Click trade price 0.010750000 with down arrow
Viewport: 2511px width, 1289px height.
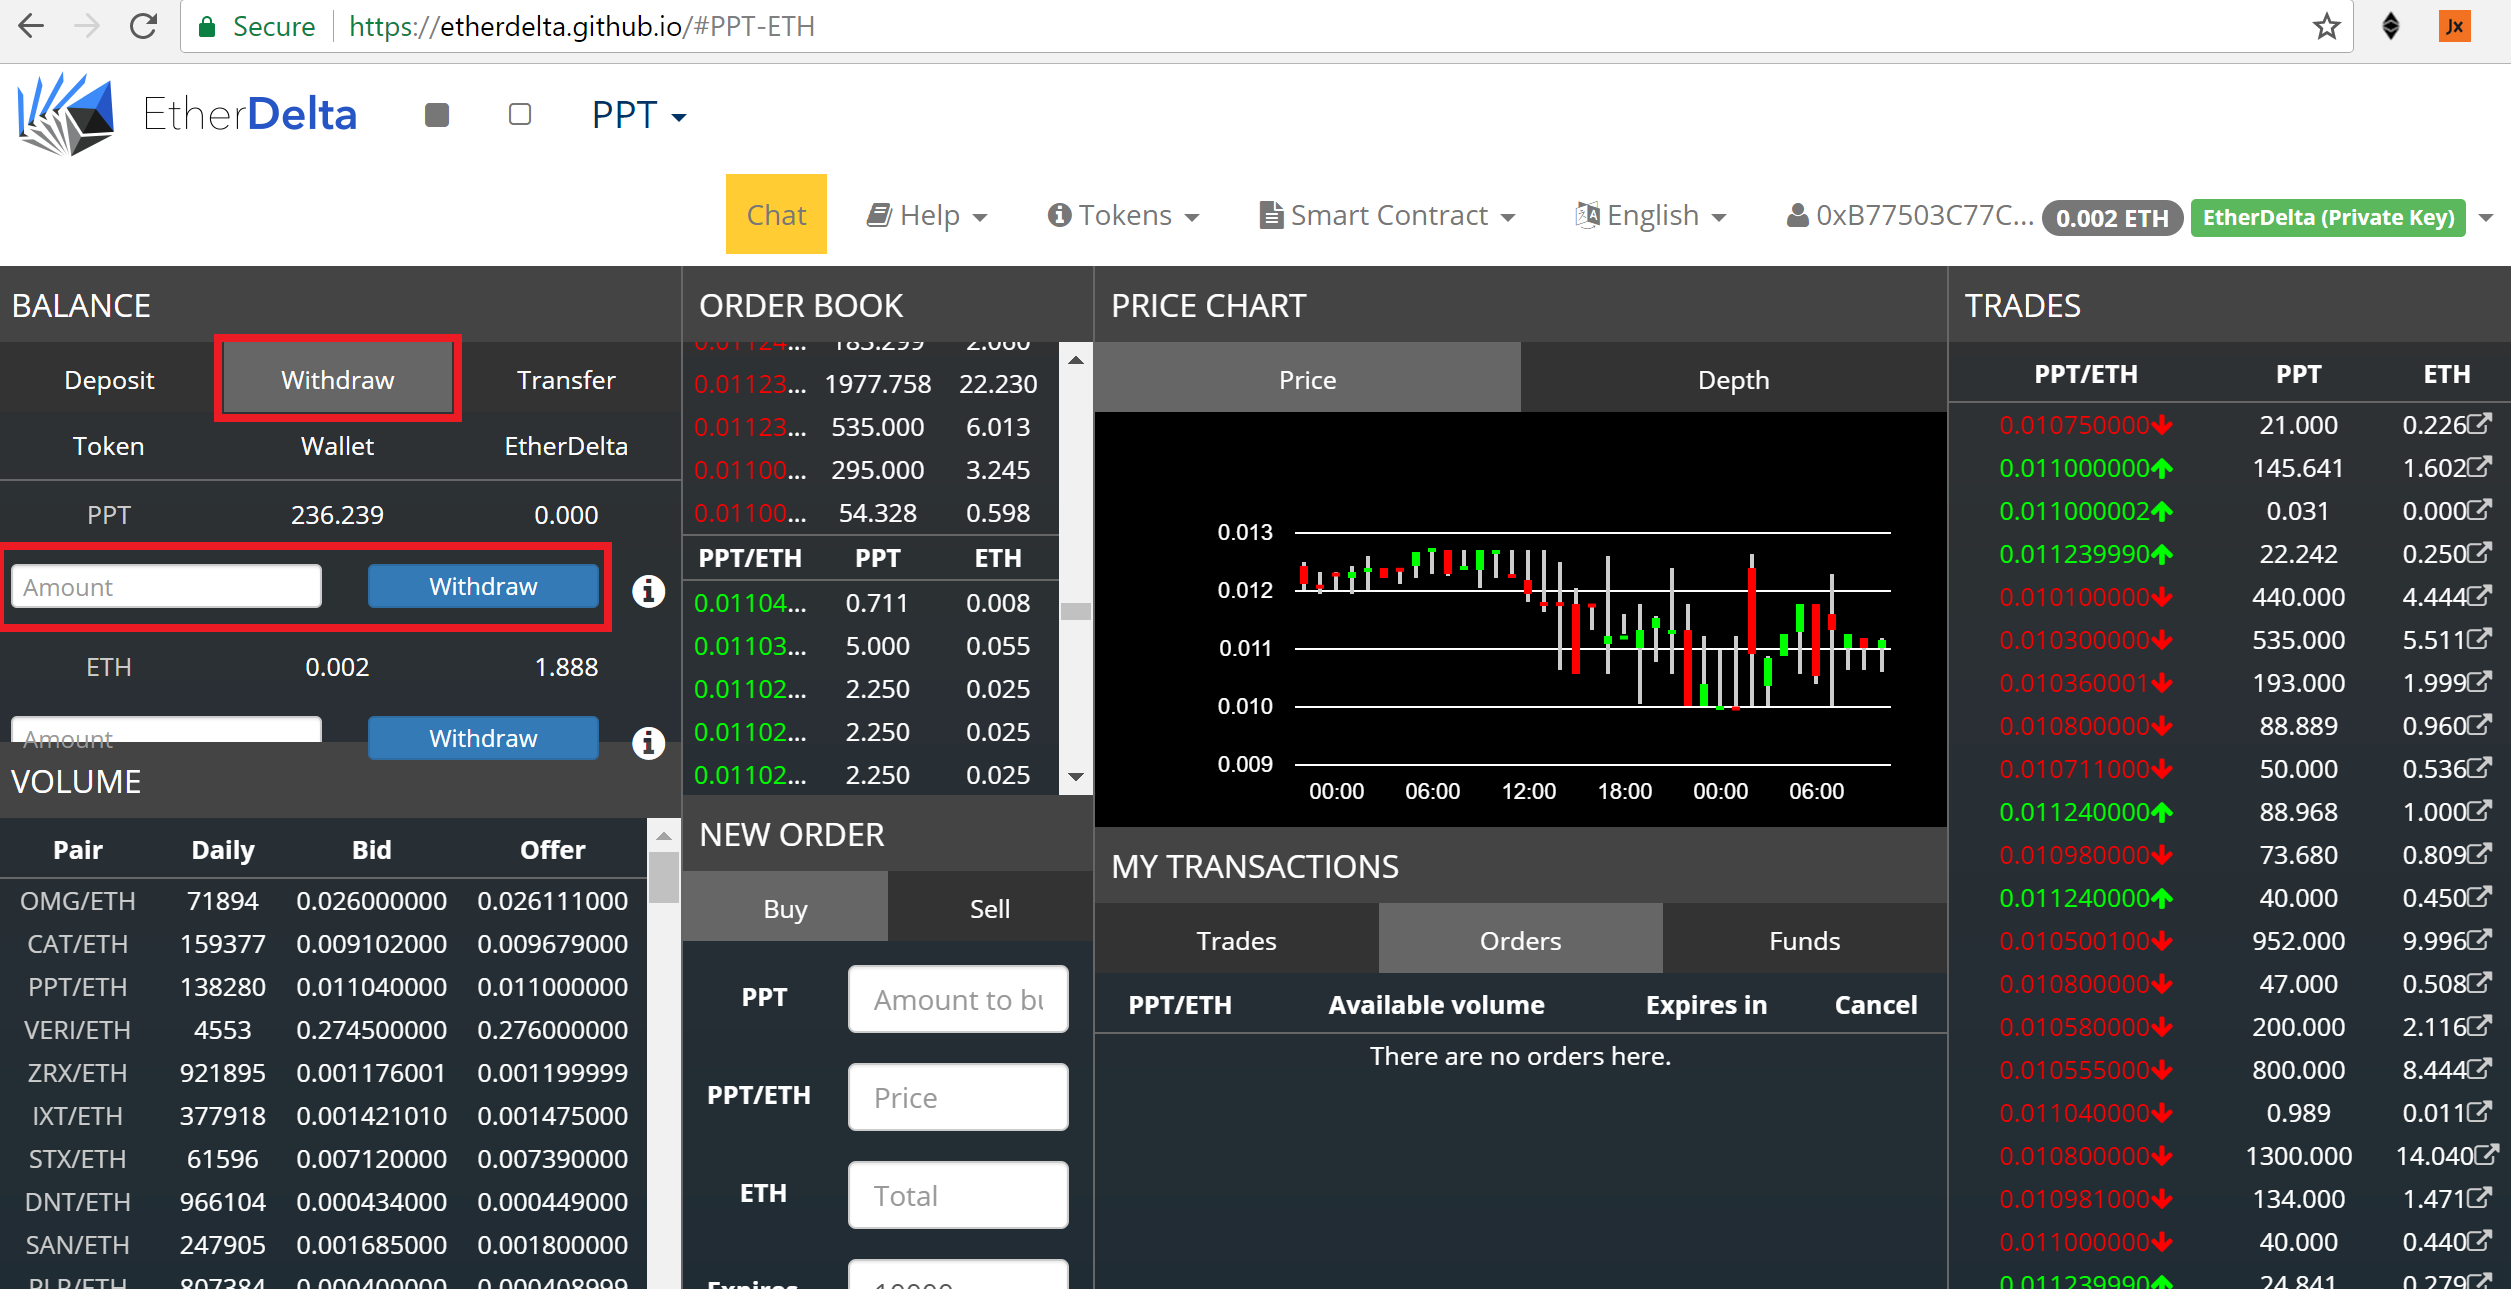point(2085,425)
